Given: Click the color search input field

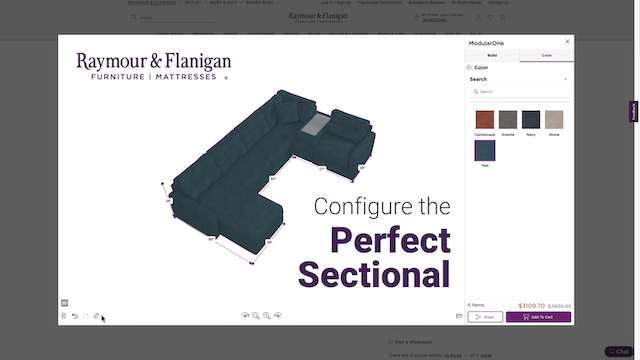Looking at the screenshot, I should 520,92.
